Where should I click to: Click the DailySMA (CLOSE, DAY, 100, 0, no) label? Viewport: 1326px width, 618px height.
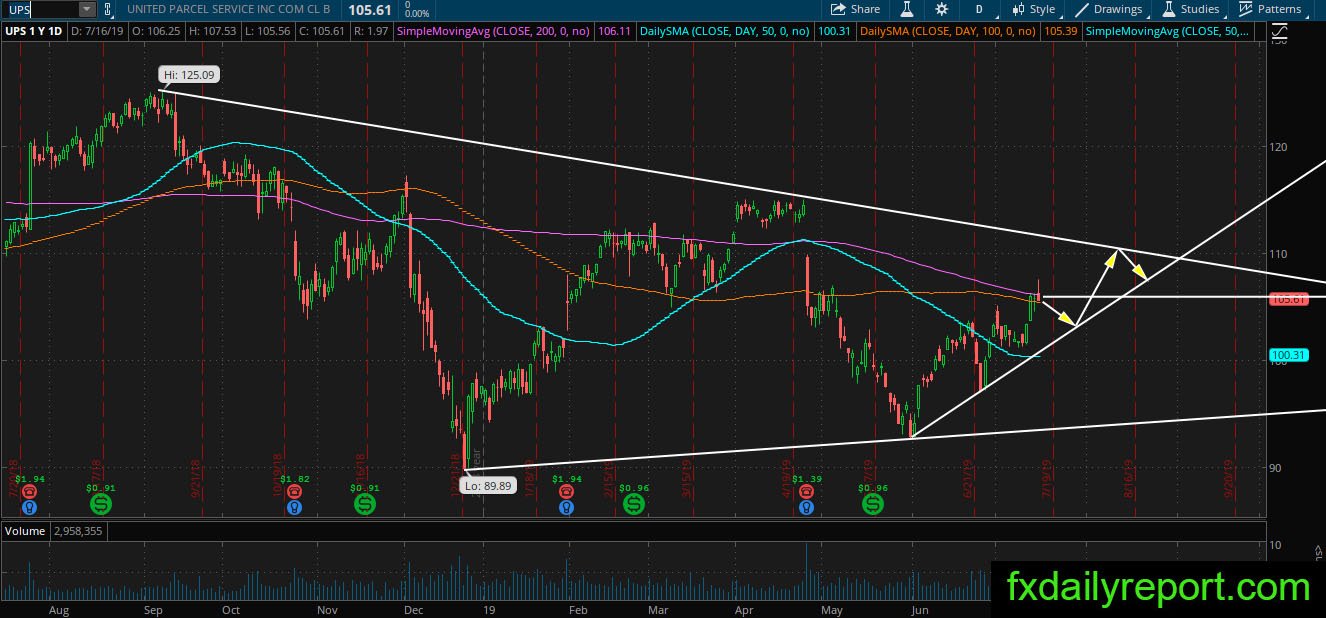[948, 32]
